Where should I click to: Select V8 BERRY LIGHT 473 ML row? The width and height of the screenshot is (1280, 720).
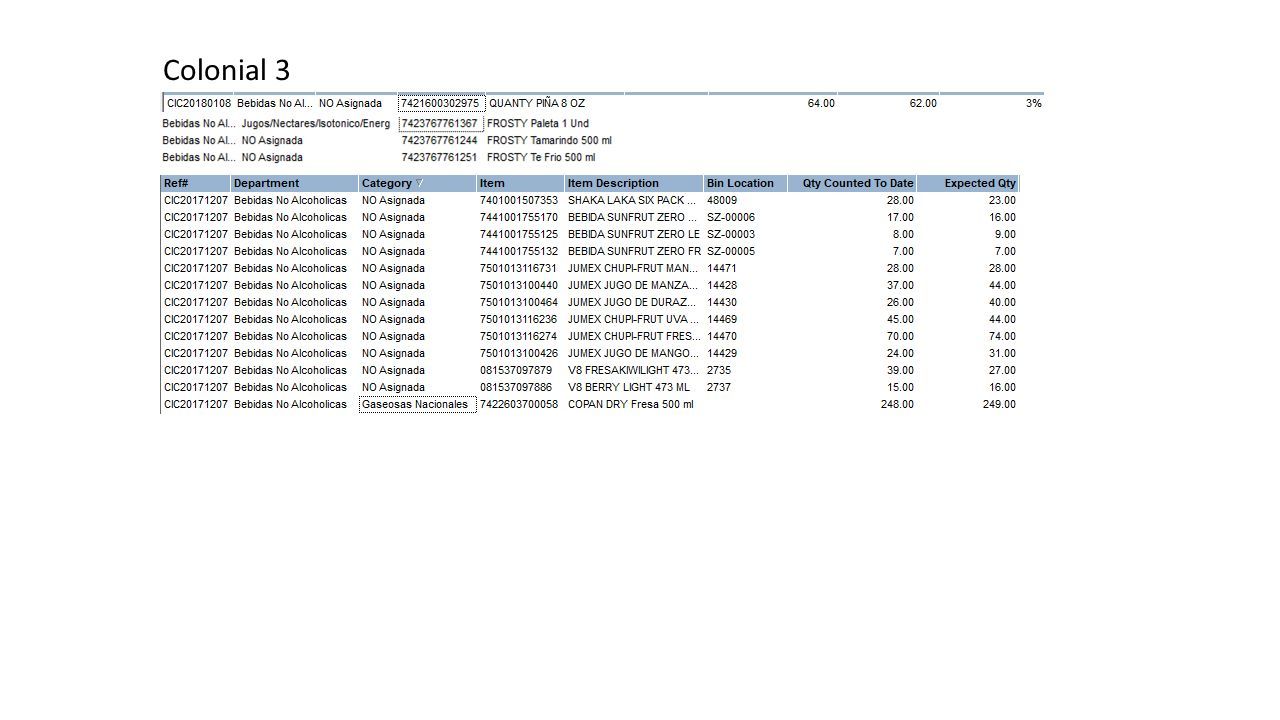(590, 387)
